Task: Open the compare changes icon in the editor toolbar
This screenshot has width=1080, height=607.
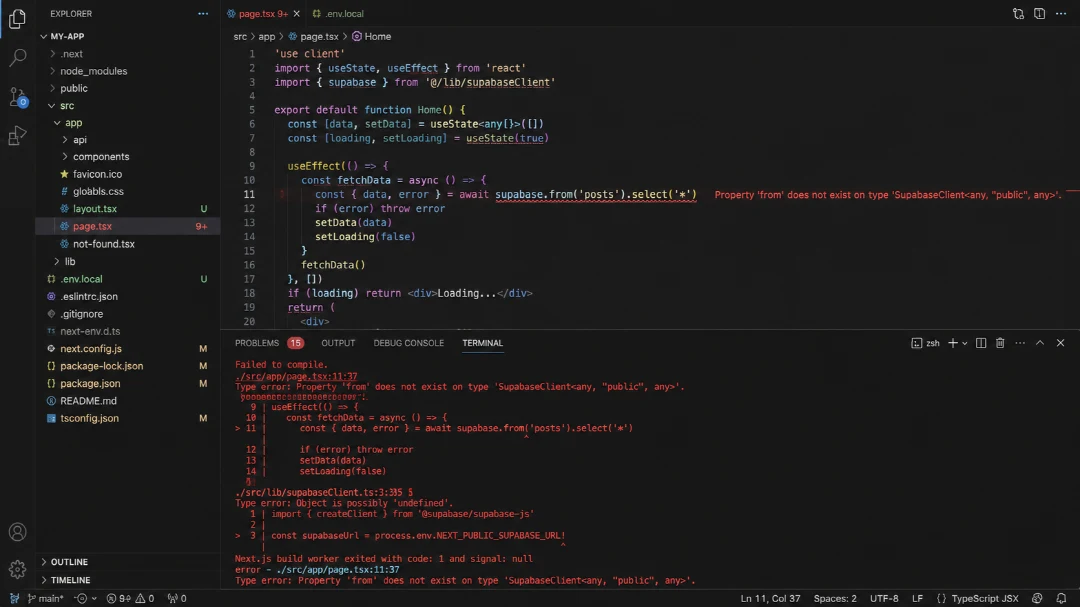Action: (x=1018, y=14)
